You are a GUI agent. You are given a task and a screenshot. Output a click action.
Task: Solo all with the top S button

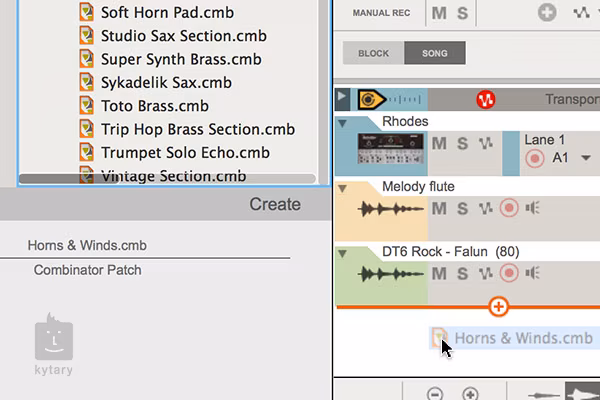pyautogui.click(x=462, y=13)
